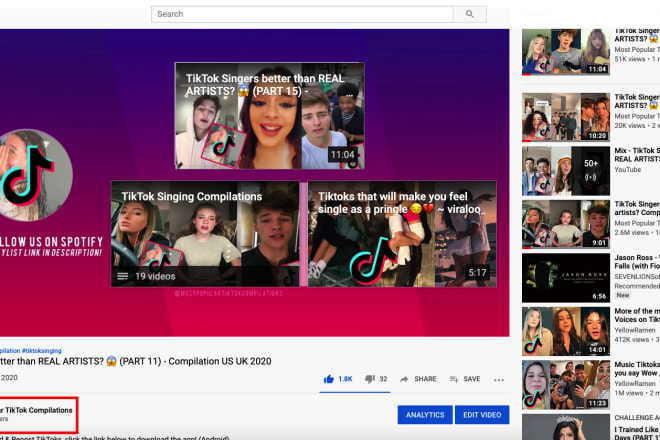660x440 pixels.
Task: Click the Share arrow icon
Action: point(404,379)
